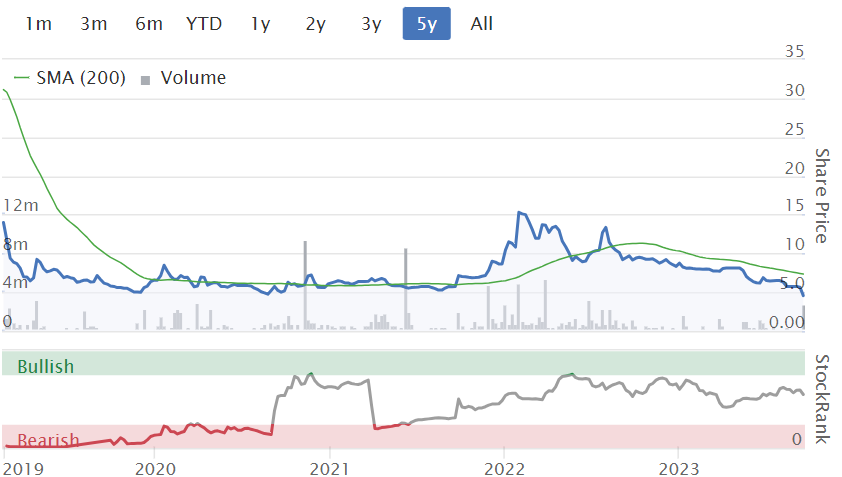Viewport: 842px width, 477px height.
Task: Click the green Bullish band label
Action: tap(46, 366)
